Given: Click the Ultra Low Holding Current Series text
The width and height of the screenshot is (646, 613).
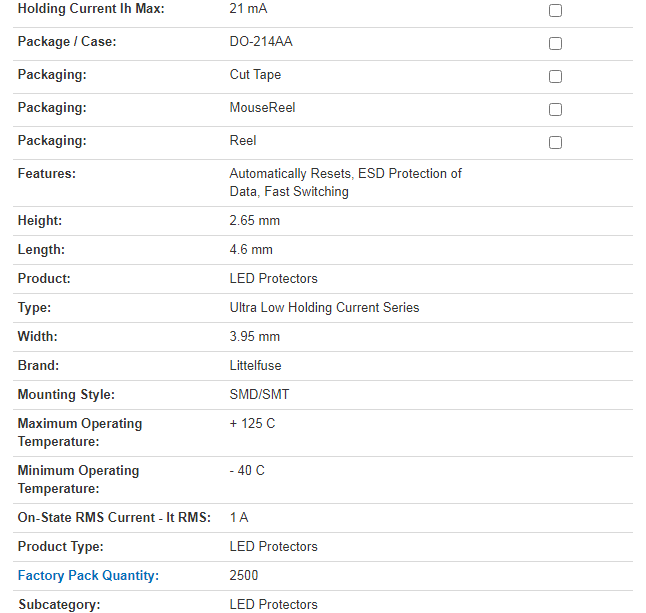Looking at the screenshot, I should (x=324, y=307).
